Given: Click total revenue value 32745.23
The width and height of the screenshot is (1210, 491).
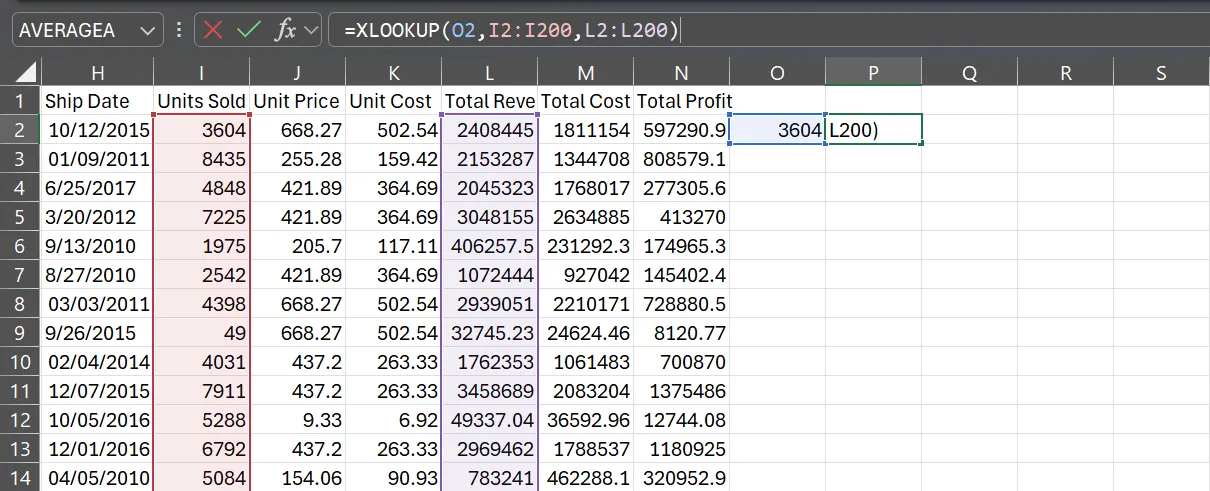Looking at the screenshot, I should [489, 333].
